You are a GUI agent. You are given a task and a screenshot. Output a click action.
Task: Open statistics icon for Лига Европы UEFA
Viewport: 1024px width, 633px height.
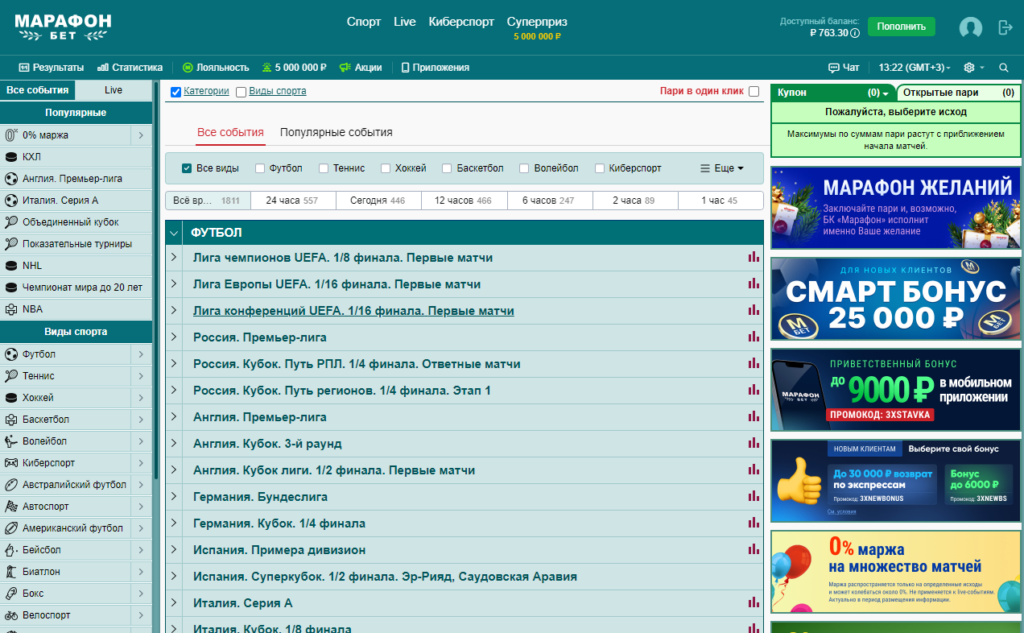pos(754,284)
